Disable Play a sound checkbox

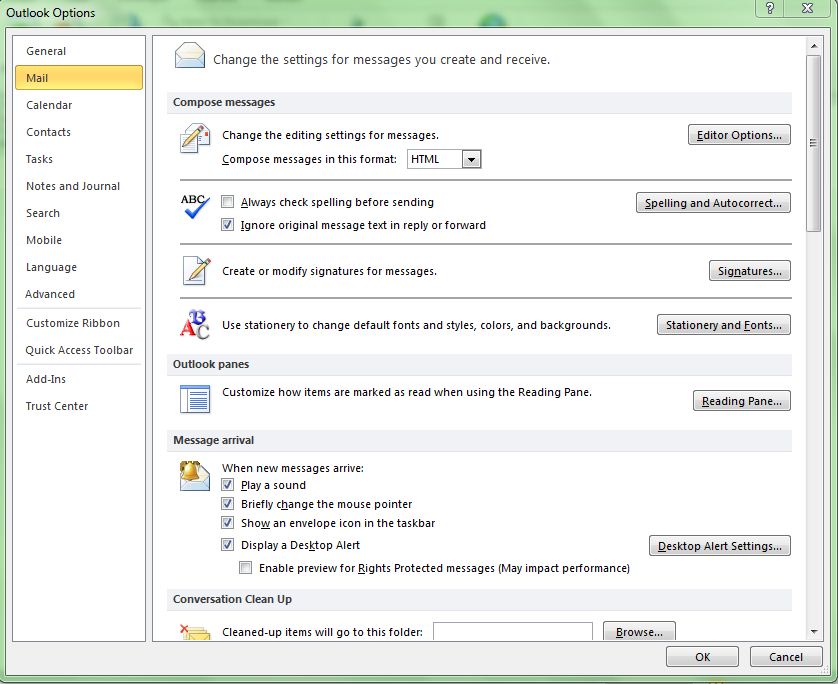tap(228, 485)
